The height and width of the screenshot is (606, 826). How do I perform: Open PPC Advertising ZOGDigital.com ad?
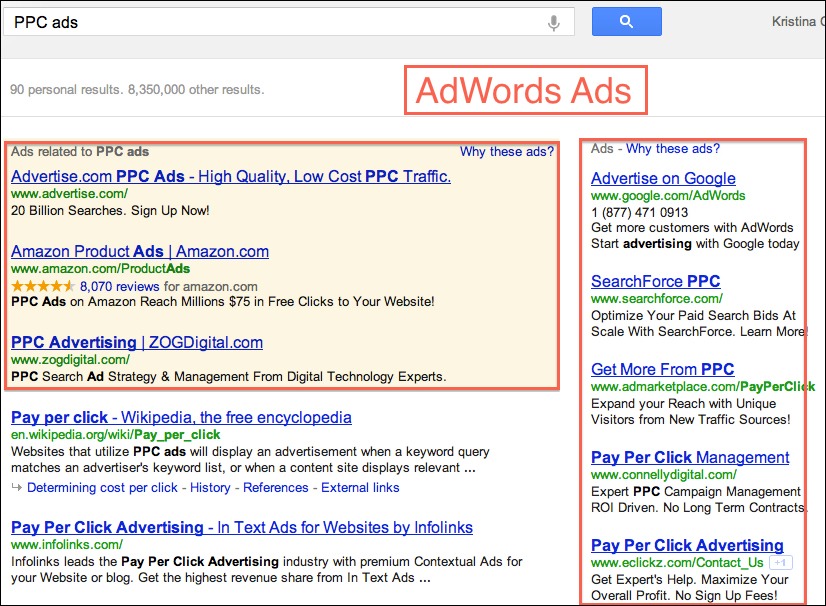136,343
